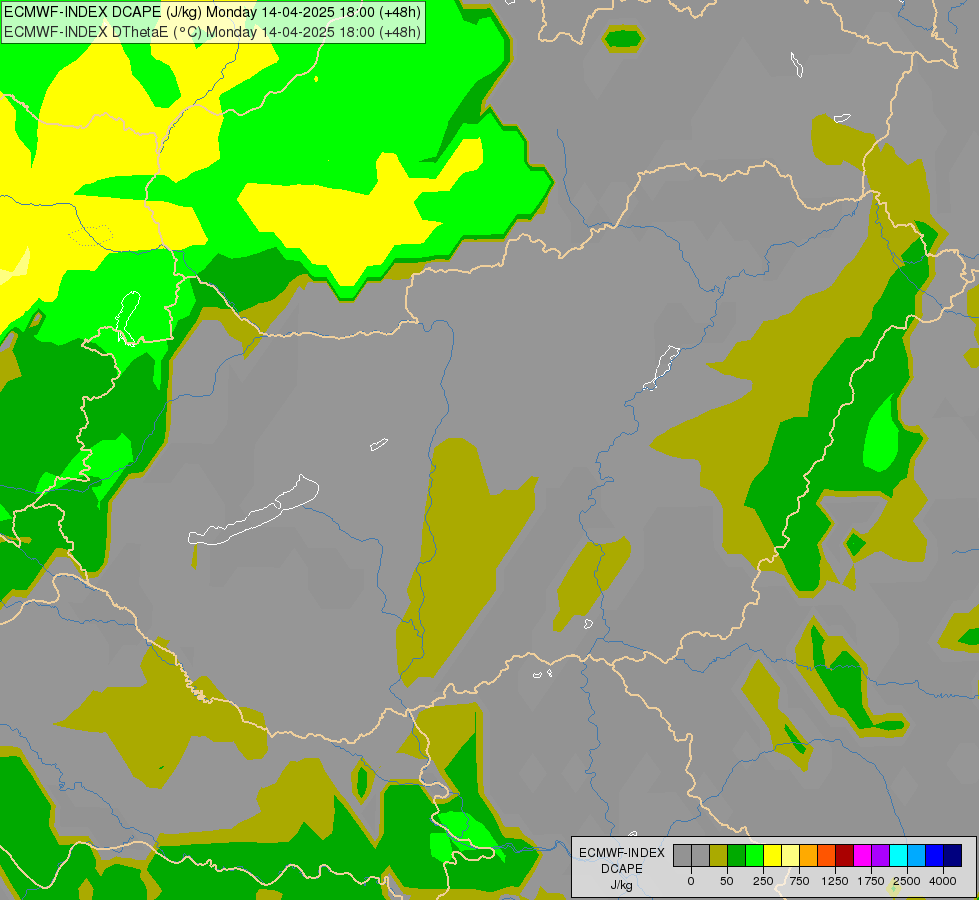Click the legend value 1250
This screenshot has width=979, height=900.
pyautogui.click(x=835, y=881)
